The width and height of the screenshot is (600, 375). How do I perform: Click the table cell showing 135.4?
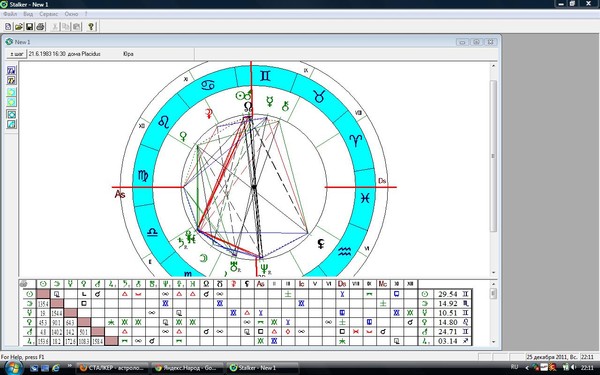click(x=43, y=303)
